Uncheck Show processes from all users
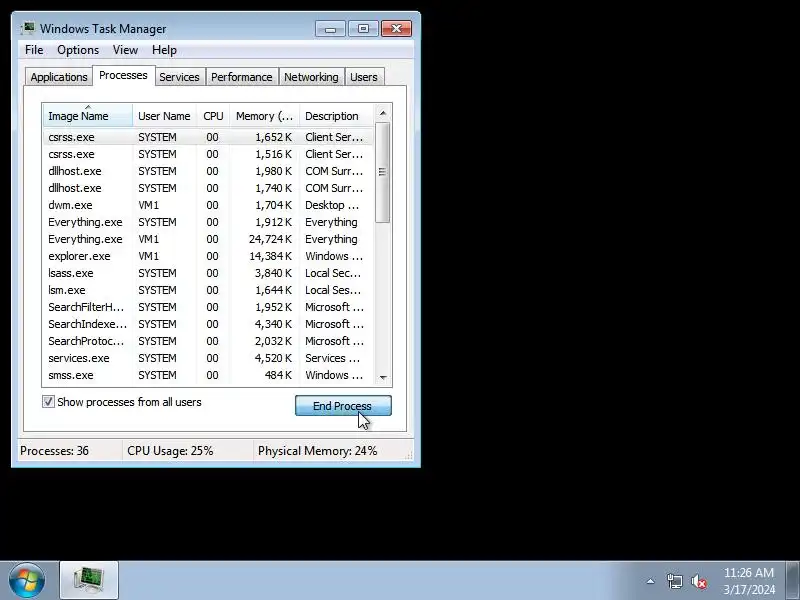Image resolution: width=800 pixels, height=600 pixels. tap(48, 402)
